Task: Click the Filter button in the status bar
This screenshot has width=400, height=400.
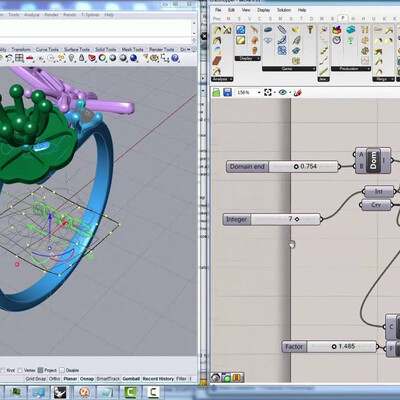Action: tap(181, 379)
